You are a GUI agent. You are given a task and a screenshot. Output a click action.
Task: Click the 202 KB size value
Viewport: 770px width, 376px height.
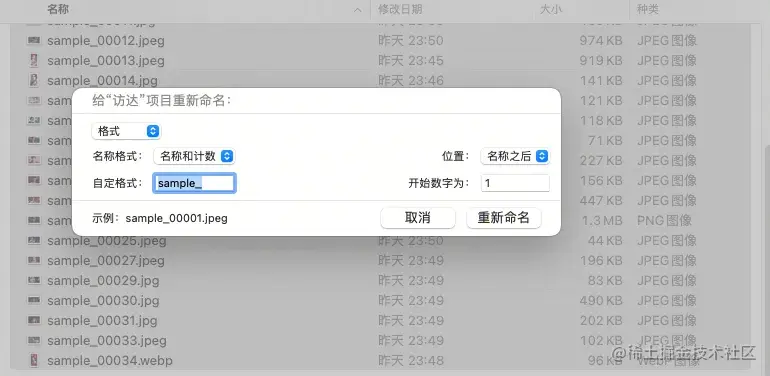[x=601, y=321]
